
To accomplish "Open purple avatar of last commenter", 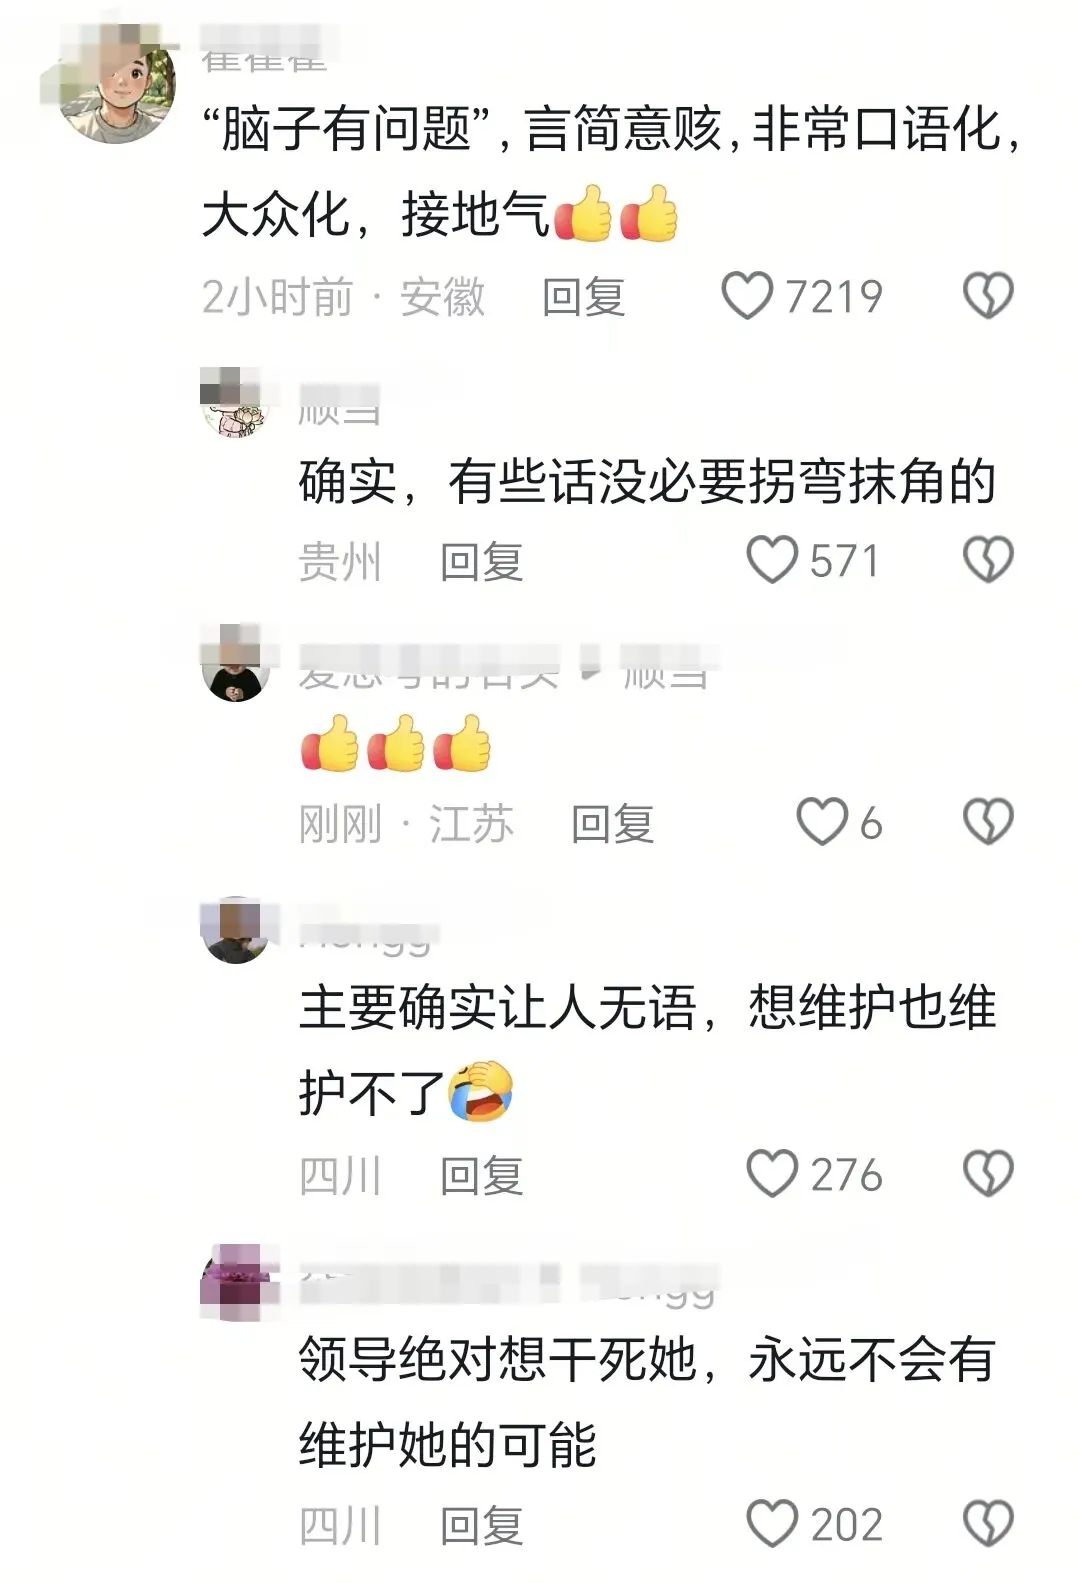I will [236, 1280].
